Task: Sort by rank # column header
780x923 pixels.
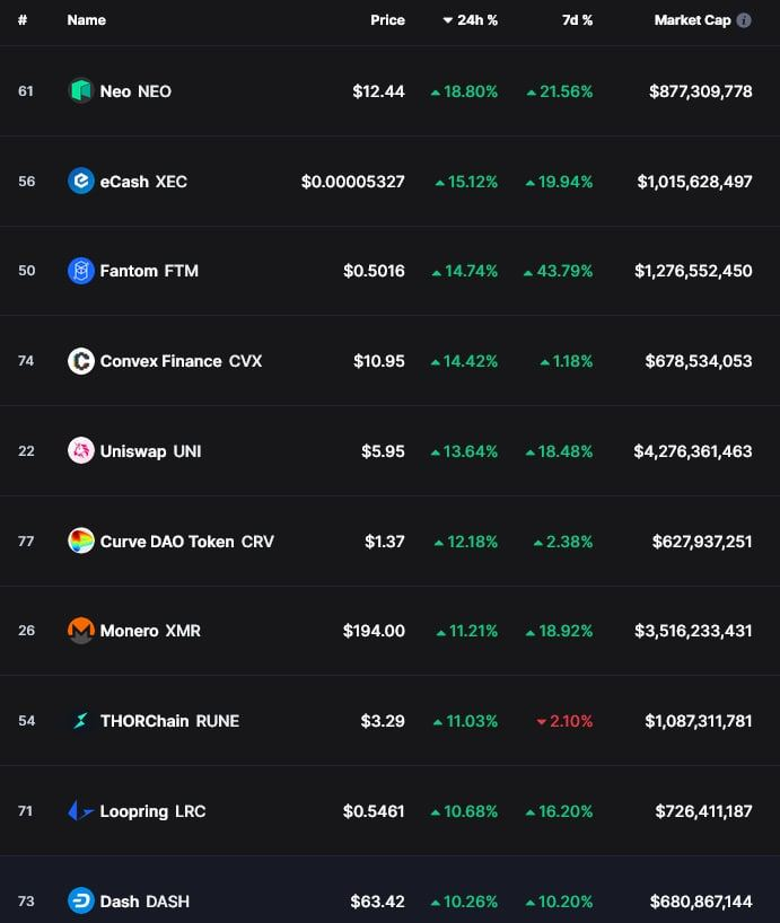Action: coord(22,20)
